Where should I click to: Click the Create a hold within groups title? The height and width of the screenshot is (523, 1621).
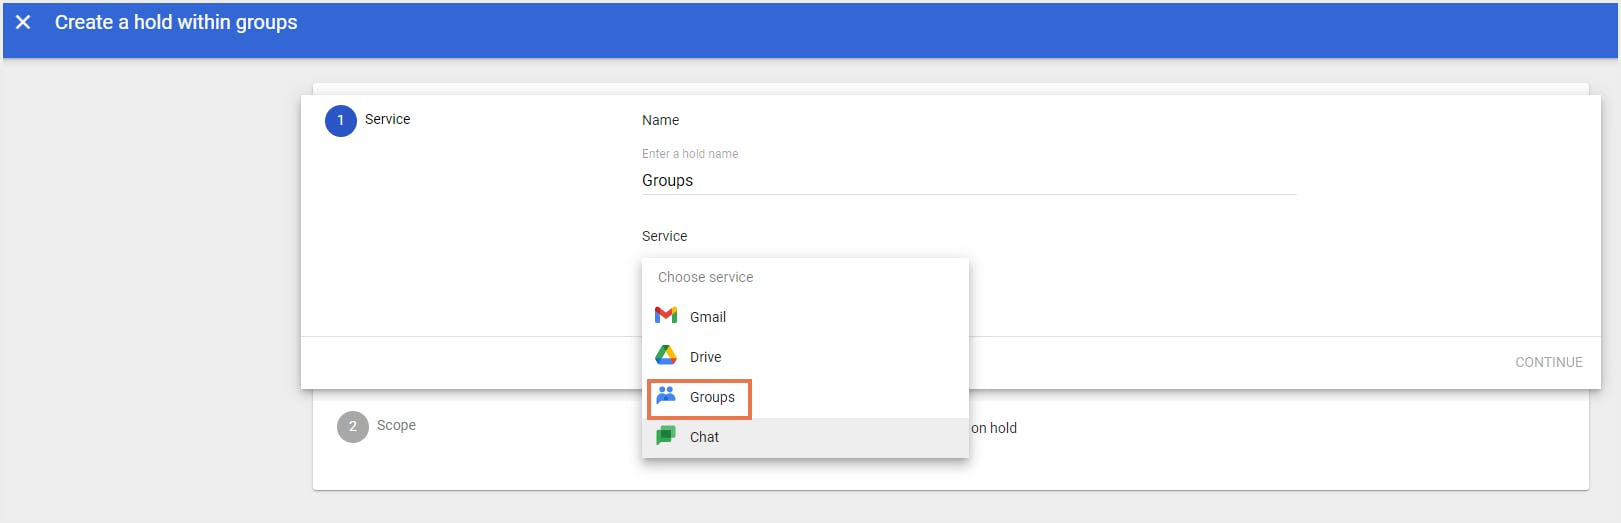tap(176, 22)
